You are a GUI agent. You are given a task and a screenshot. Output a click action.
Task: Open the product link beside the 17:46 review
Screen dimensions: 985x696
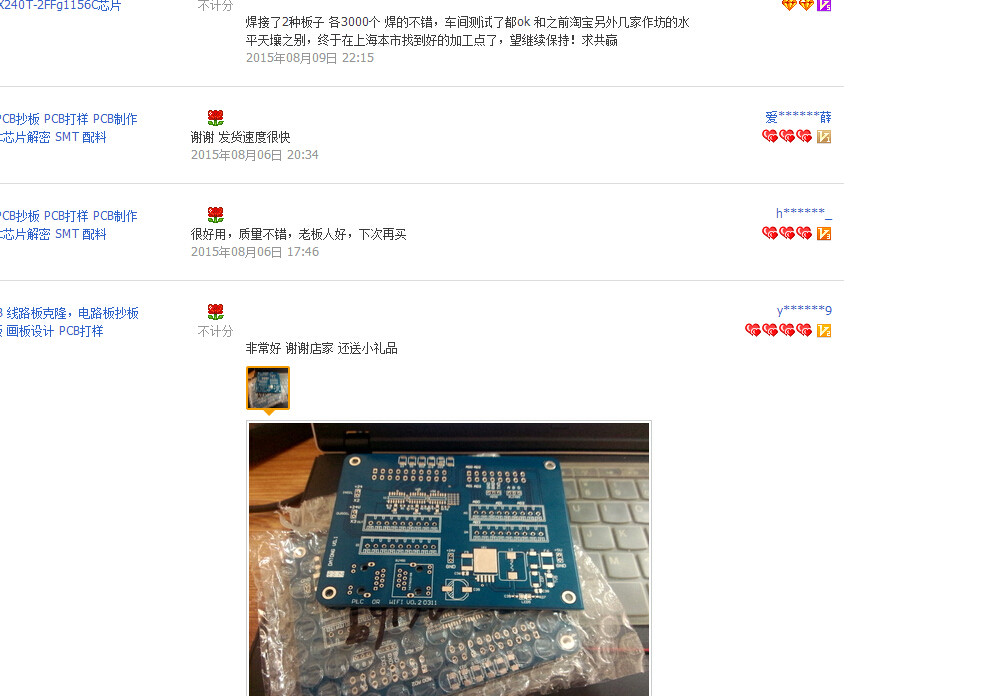pyautogui.click(x=68, y=225)
